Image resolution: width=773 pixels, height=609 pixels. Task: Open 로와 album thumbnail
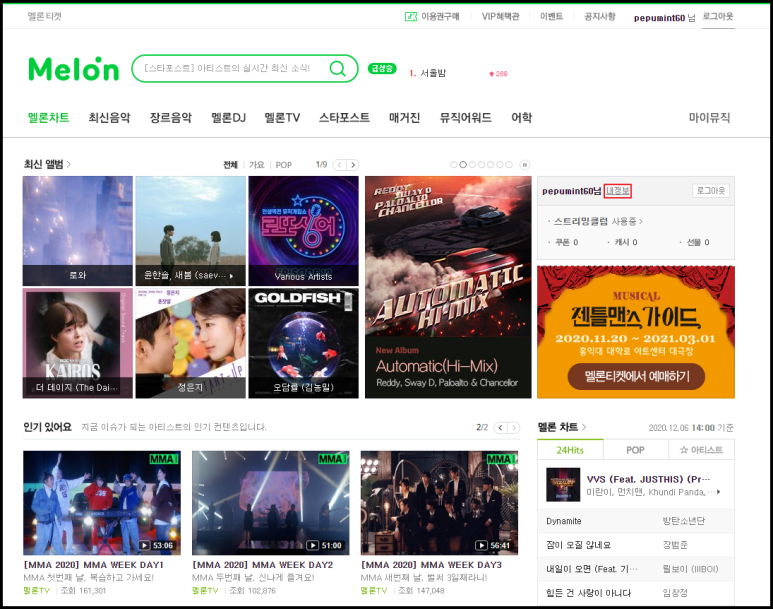78,231
